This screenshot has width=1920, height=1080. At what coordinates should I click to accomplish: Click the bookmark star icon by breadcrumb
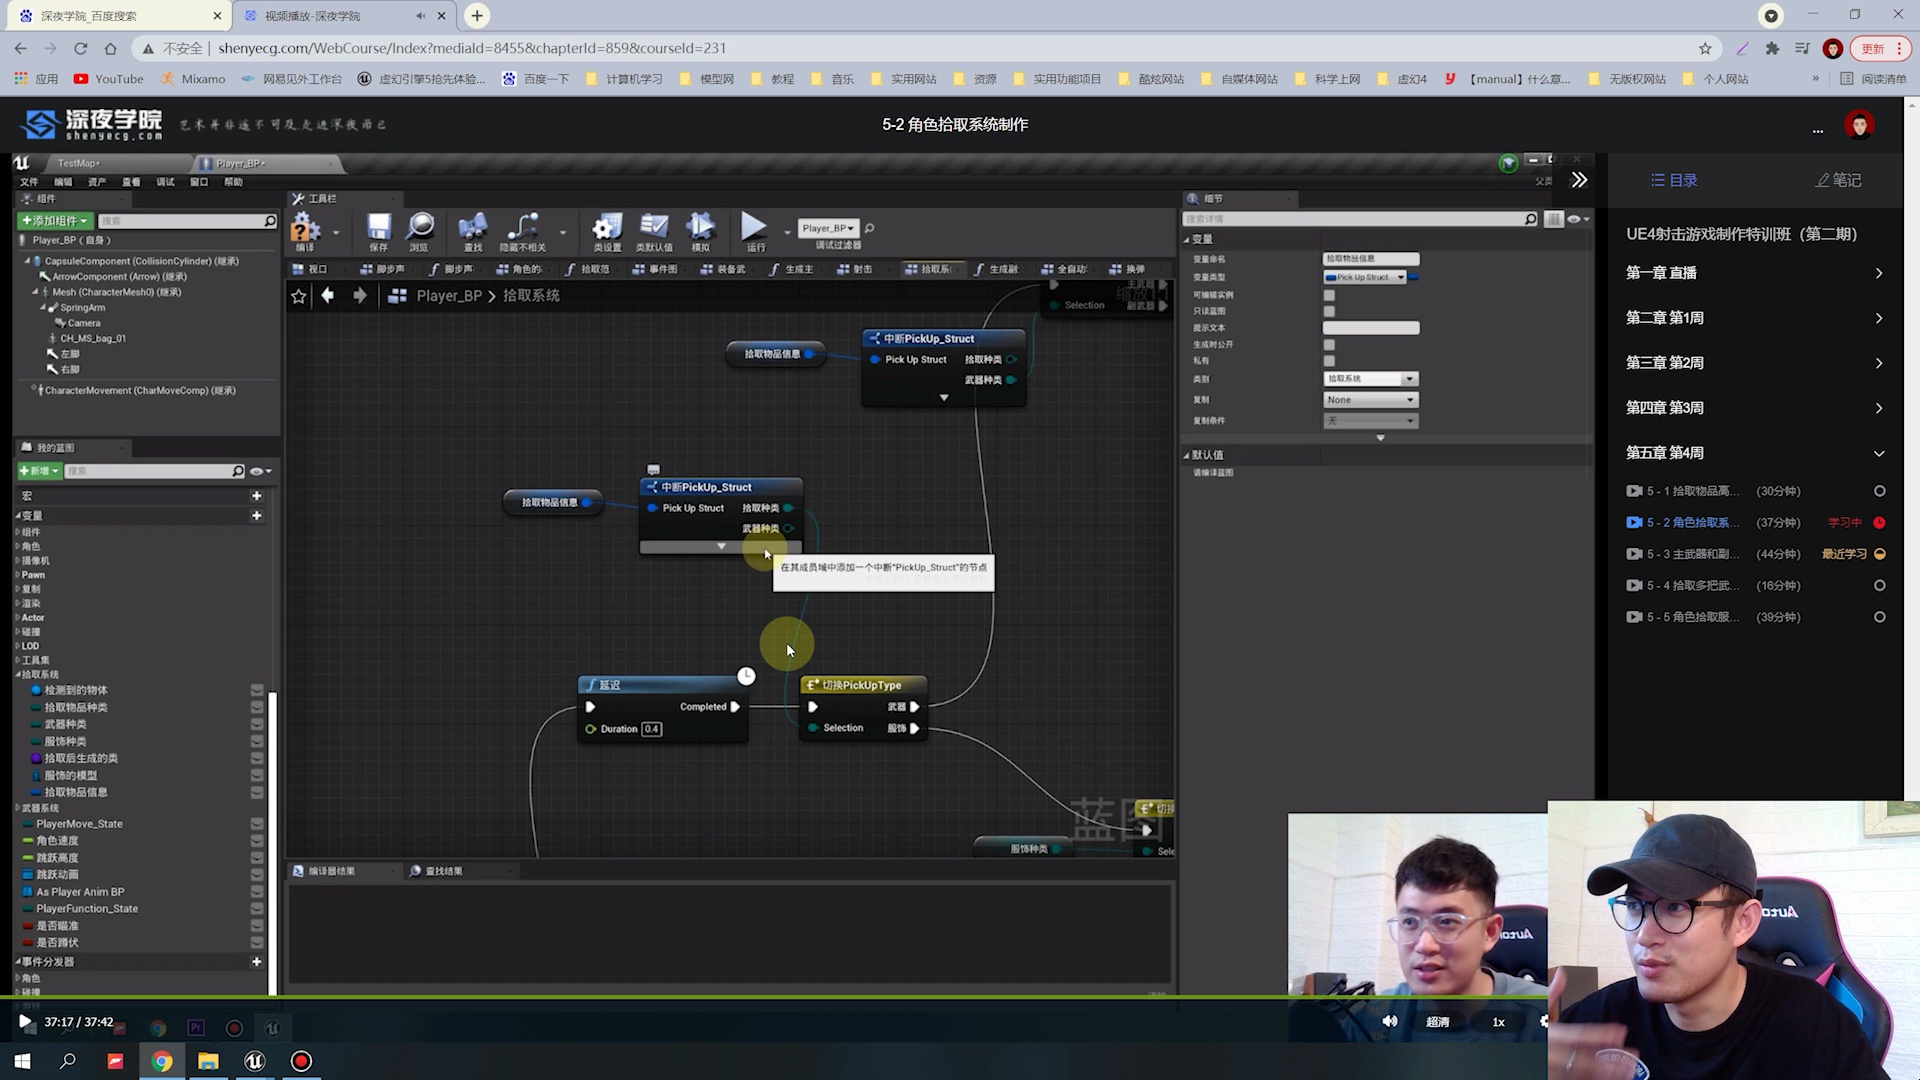click(298, 296)
